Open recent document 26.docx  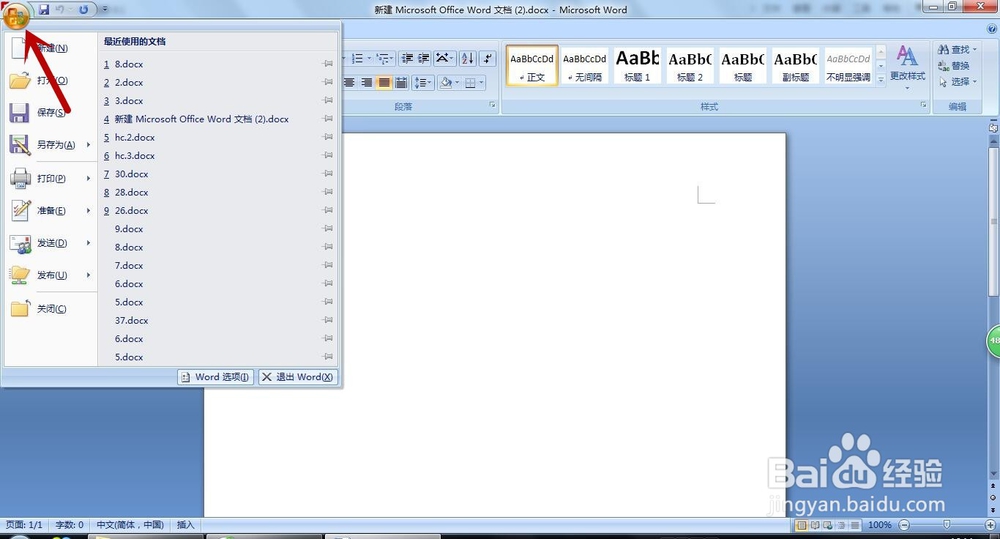(x=219, y=210)
